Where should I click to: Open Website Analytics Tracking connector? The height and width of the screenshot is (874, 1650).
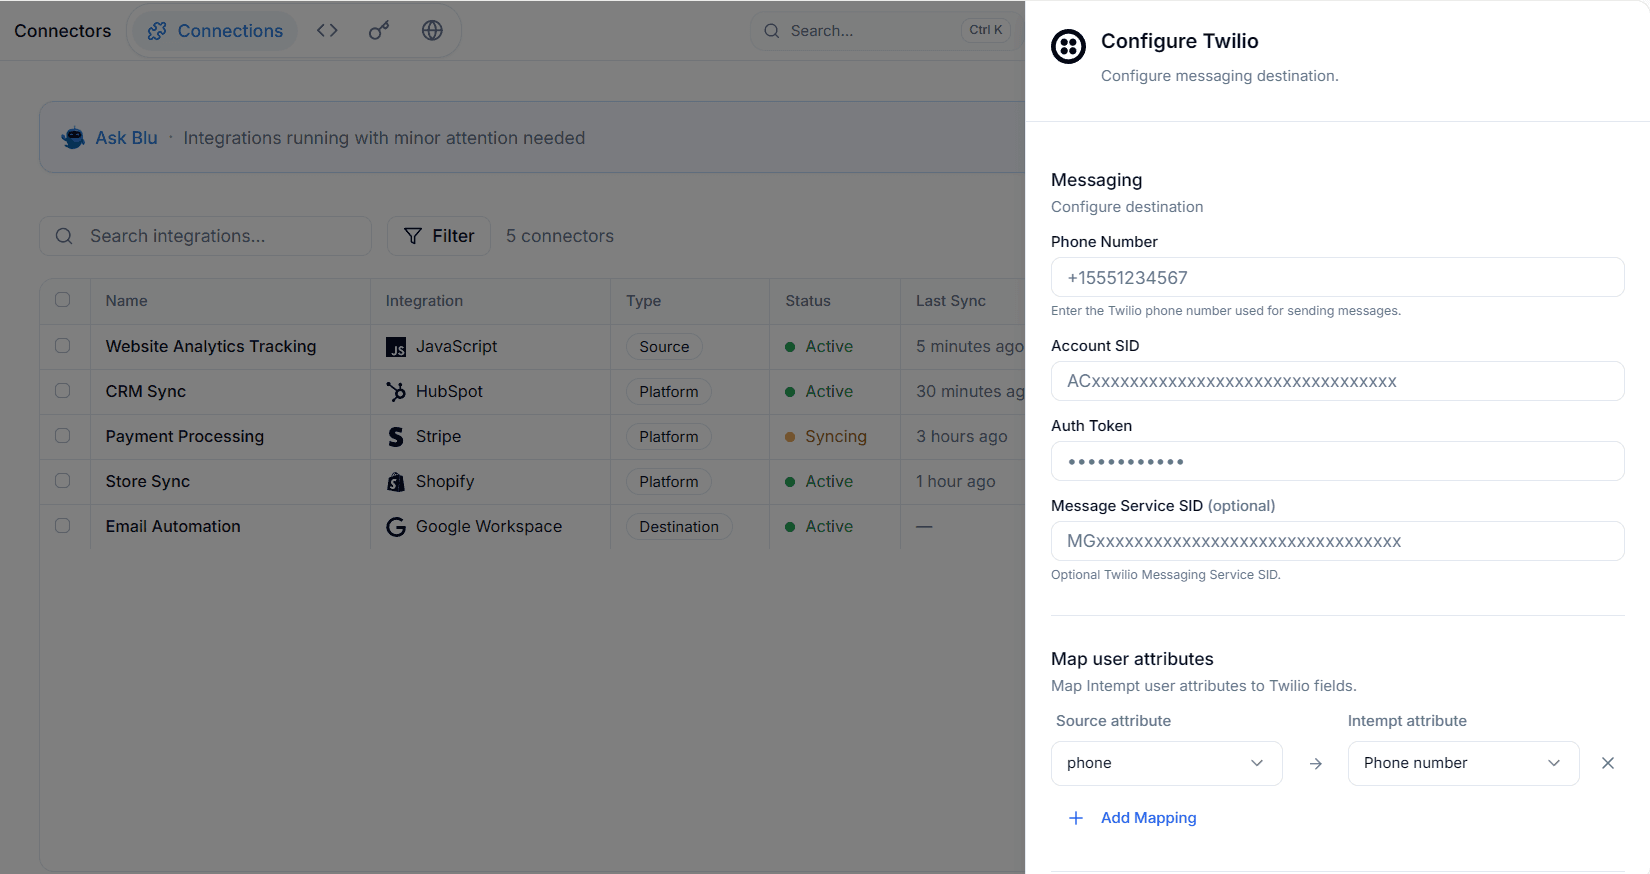211,346
